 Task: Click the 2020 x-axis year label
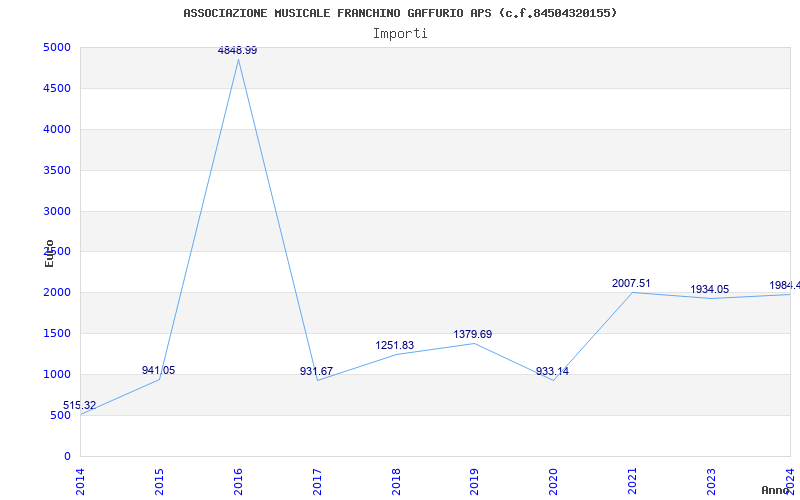point(553,482)
